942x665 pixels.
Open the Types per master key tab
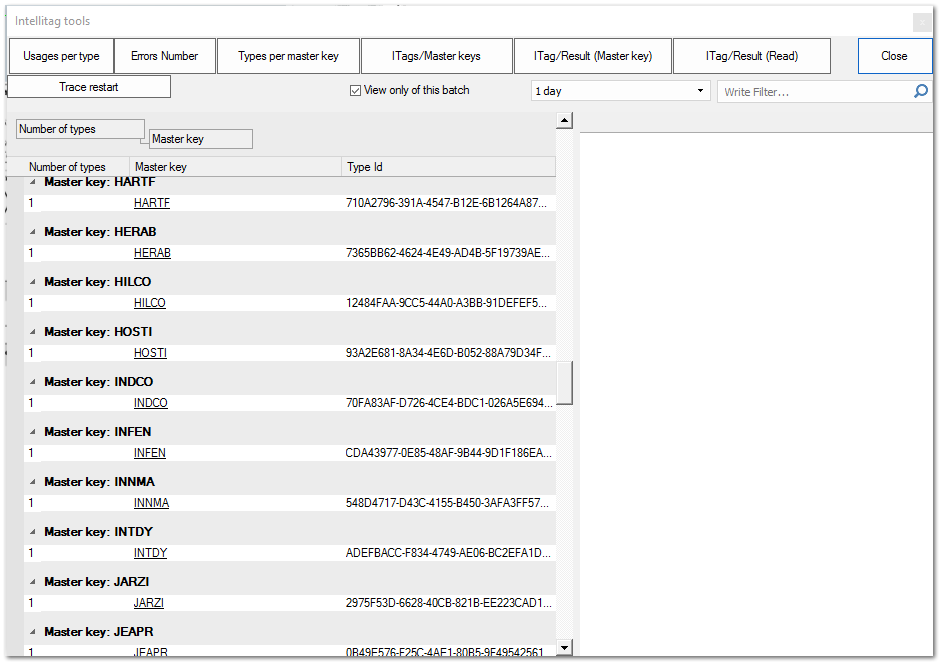pyautogui.click(x=288, y=55)
